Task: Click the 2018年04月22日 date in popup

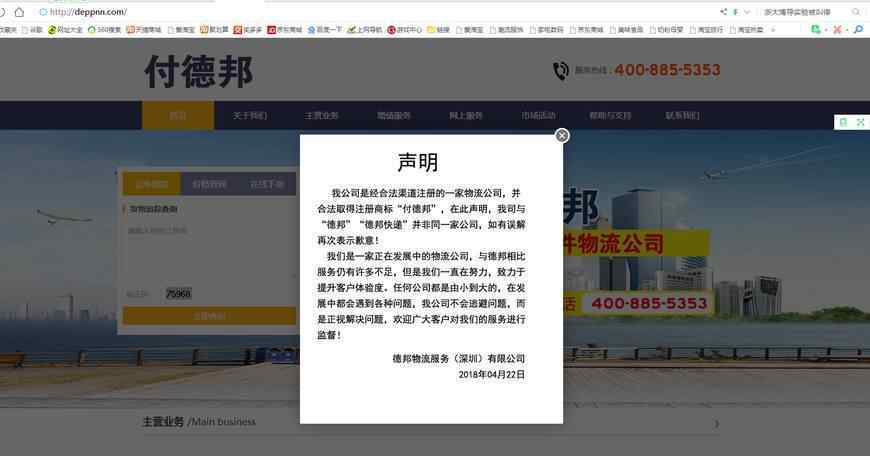Action: (x=492, y=374)
